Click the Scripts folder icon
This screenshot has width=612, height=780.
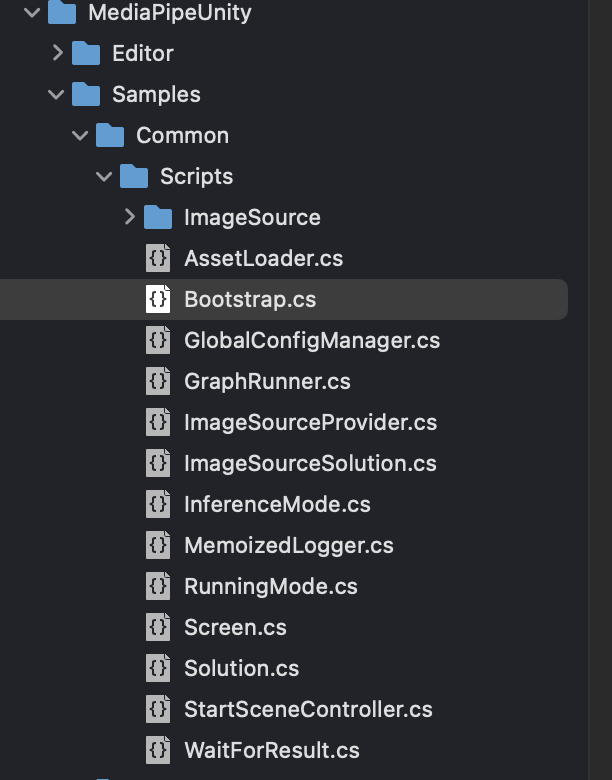[x=134, y=176]
